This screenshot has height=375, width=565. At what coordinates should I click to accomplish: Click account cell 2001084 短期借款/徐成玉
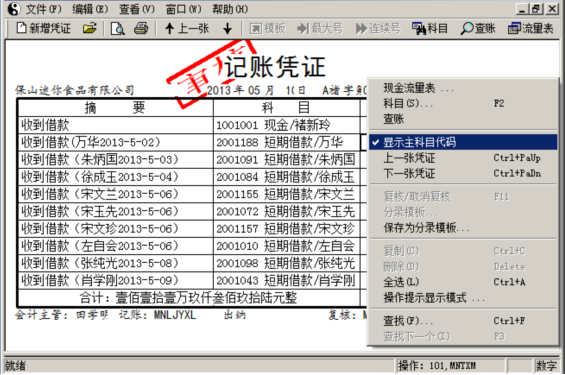pyautogui.click(x=287, y=177)
